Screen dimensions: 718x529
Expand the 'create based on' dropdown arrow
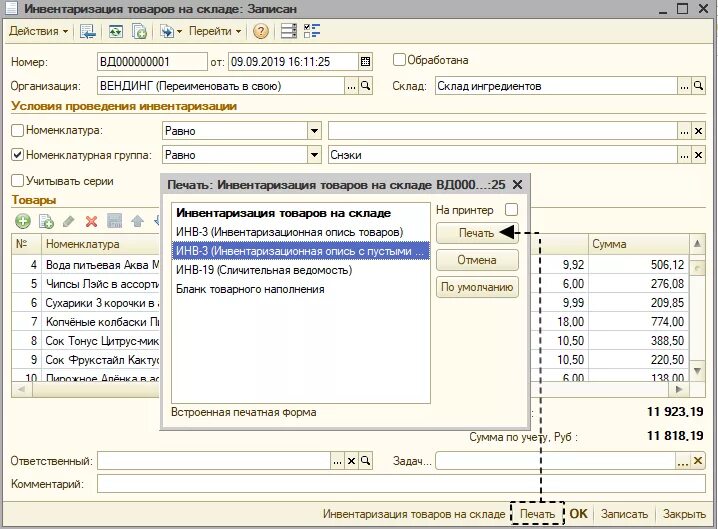(179, 31)
